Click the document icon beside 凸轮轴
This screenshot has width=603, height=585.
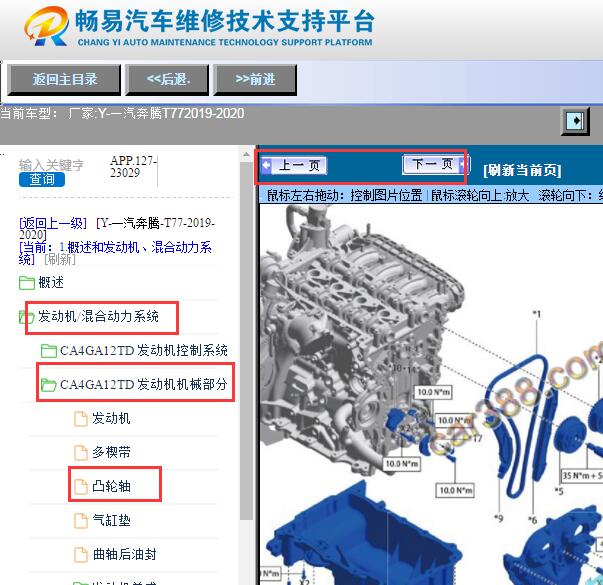tap(81, 487)
